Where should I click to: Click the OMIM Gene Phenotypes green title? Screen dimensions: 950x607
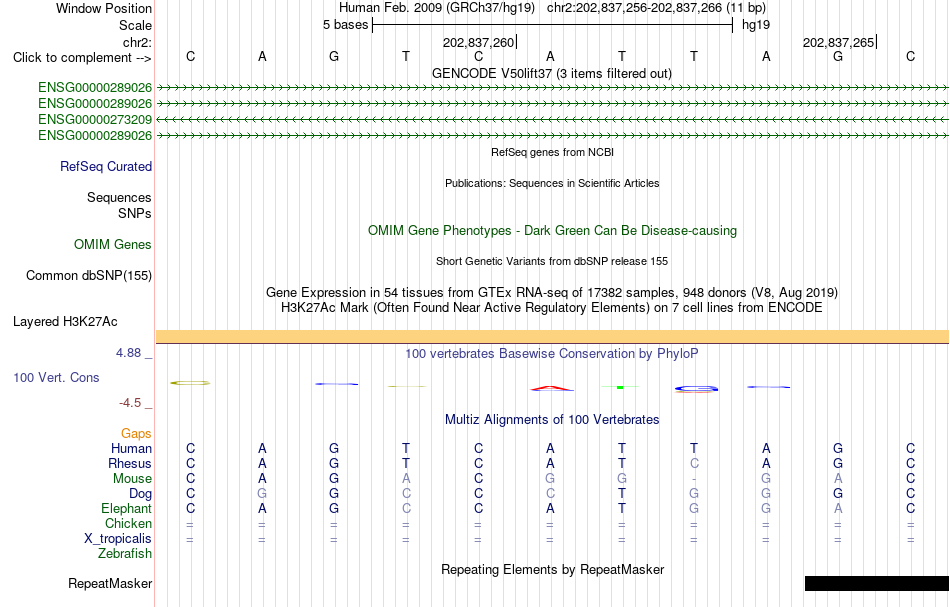[552, 231]
